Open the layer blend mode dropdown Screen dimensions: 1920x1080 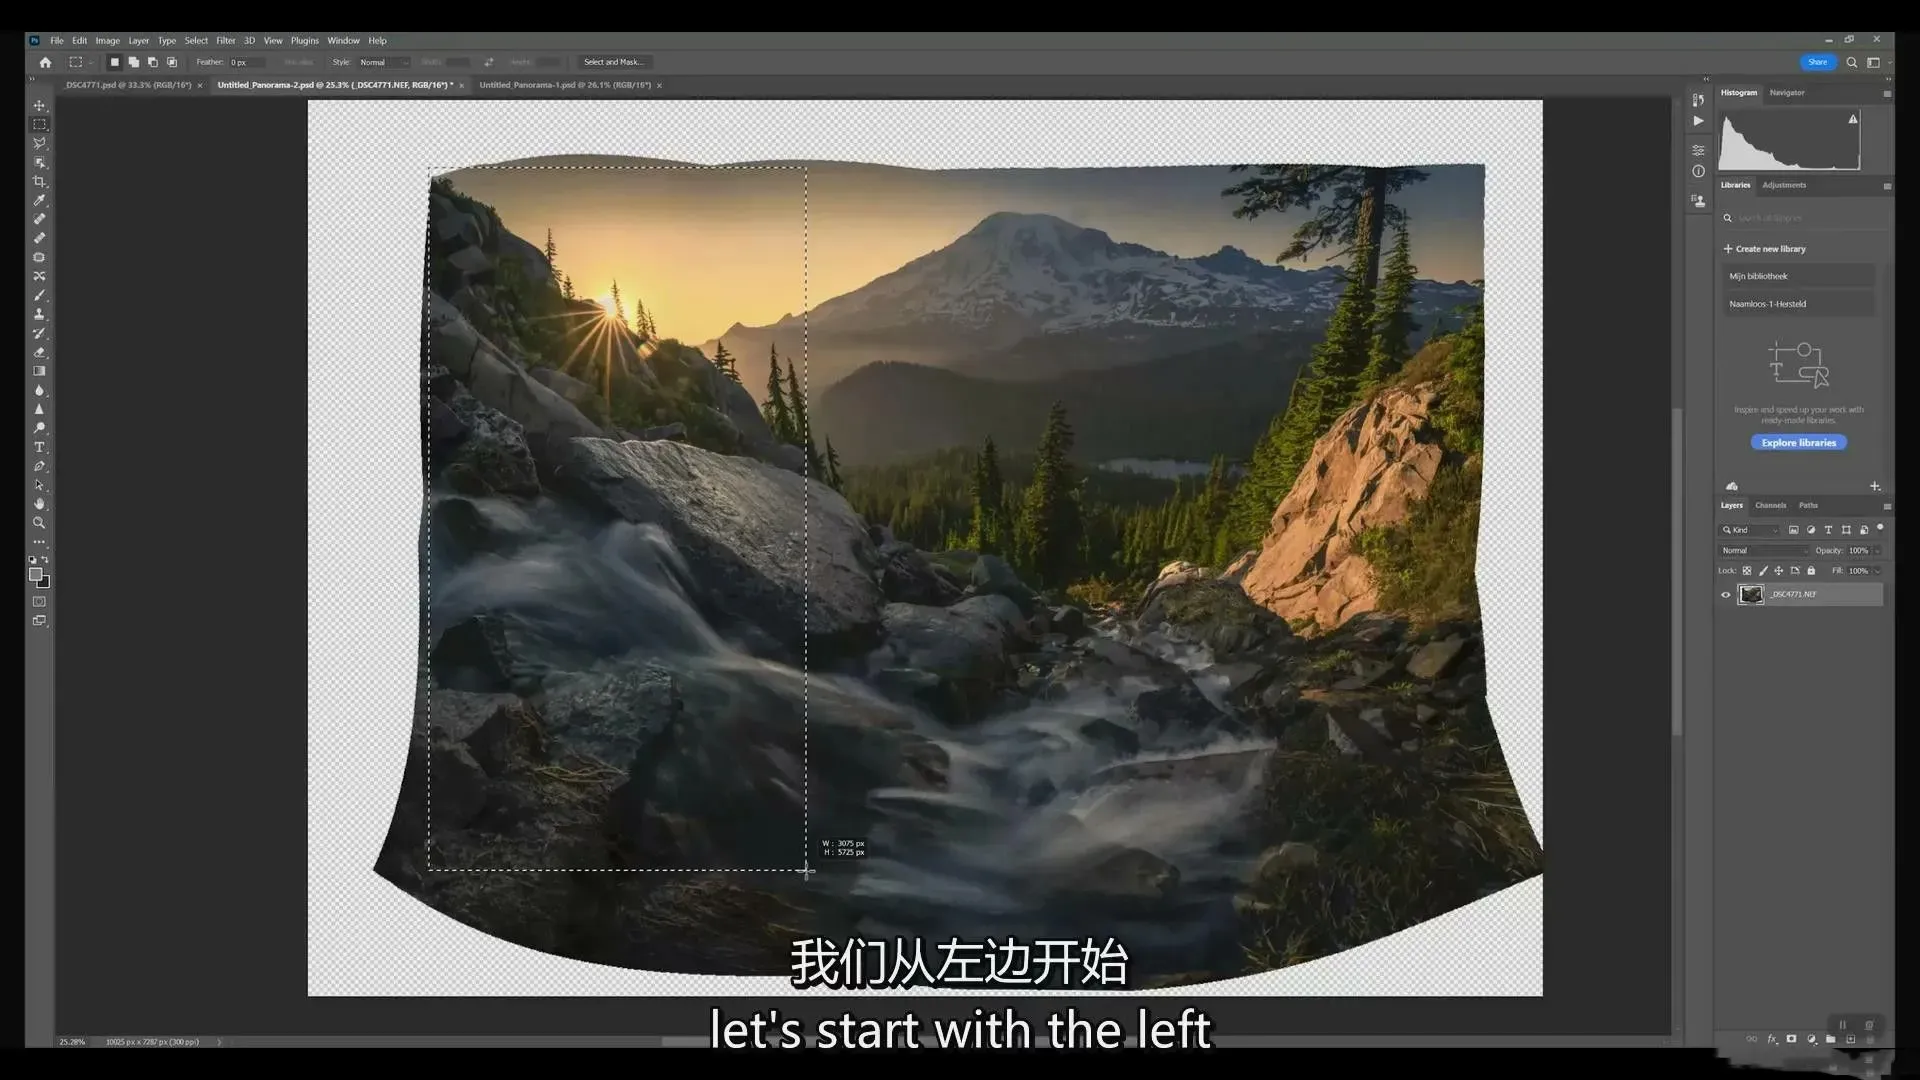[x=1764, y=551]
